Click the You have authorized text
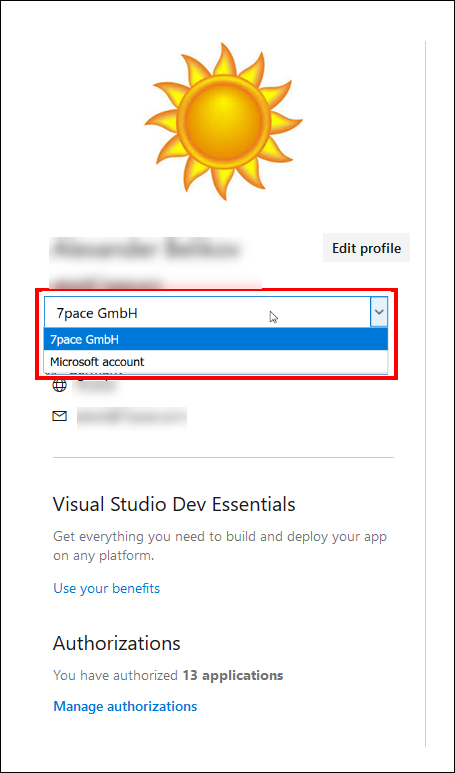Screen dimensions: 455x773 pyautogui.click(x=115, y=675)
